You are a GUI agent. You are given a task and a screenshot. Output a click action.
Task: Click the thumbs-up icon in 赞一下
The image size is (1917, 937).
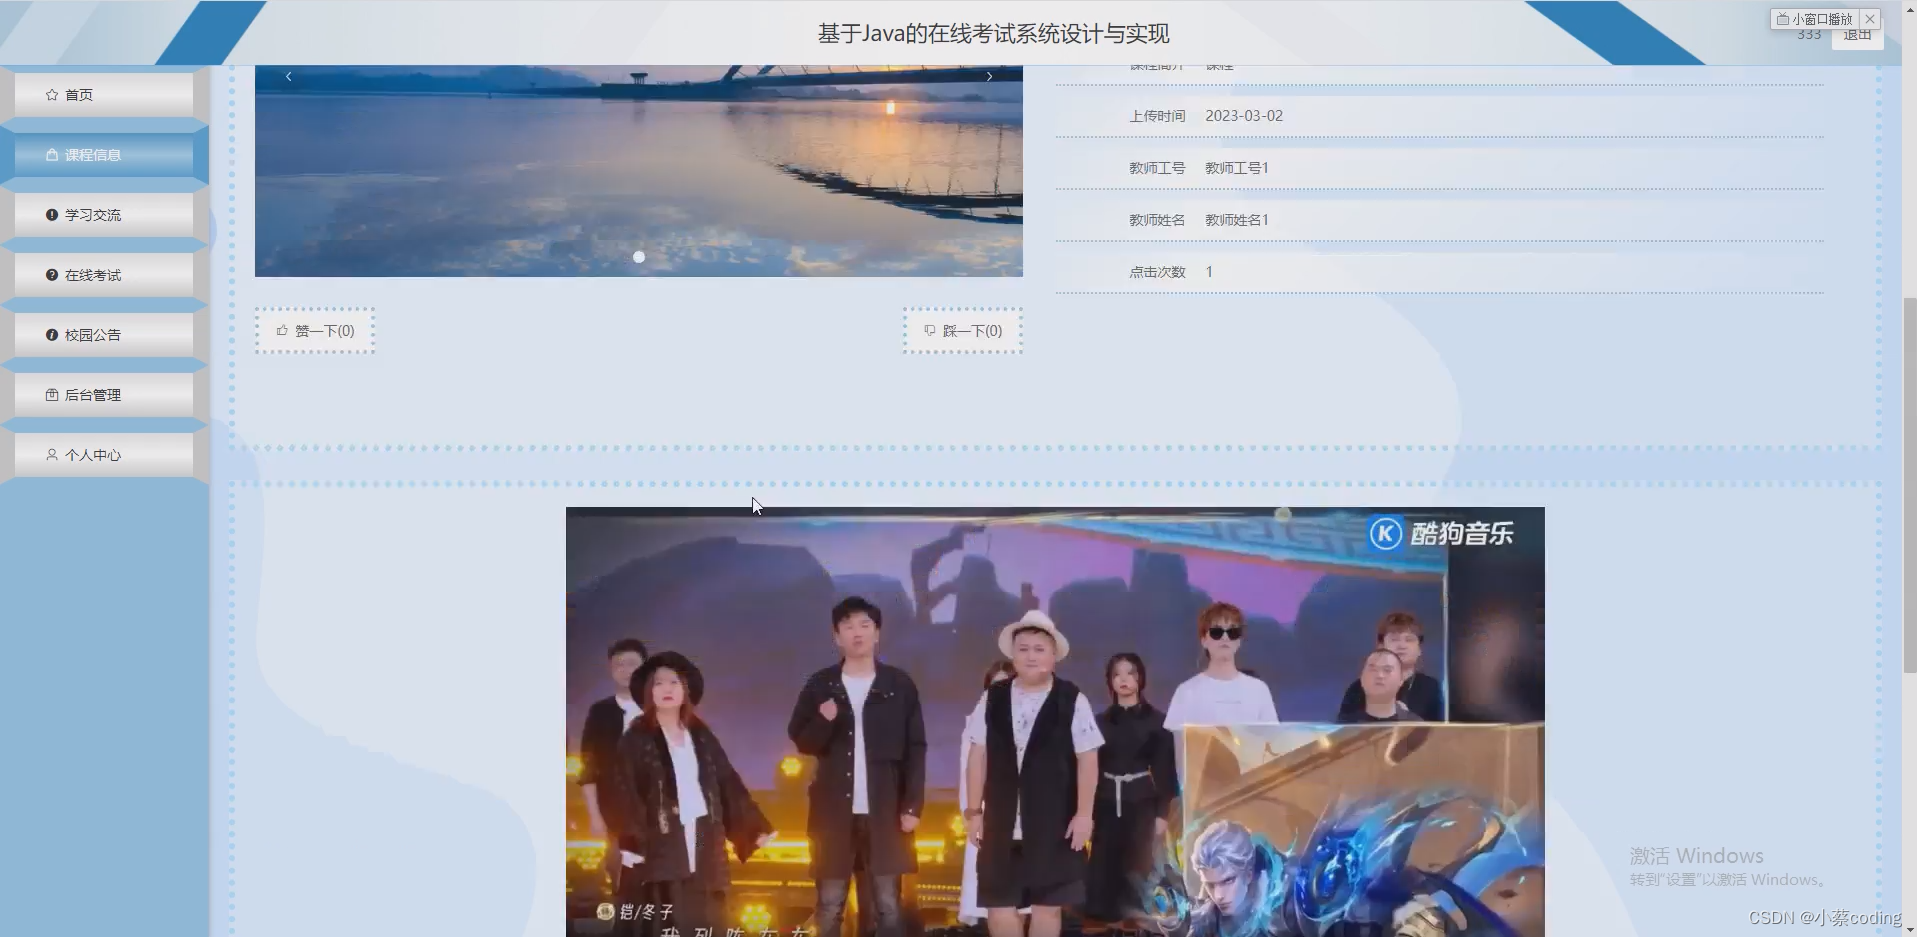coord(282,330)
